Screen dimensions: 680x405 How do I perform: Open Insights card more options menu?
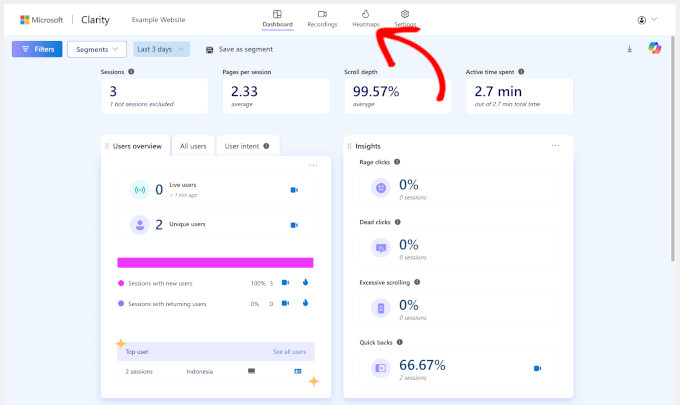point(555,146)
